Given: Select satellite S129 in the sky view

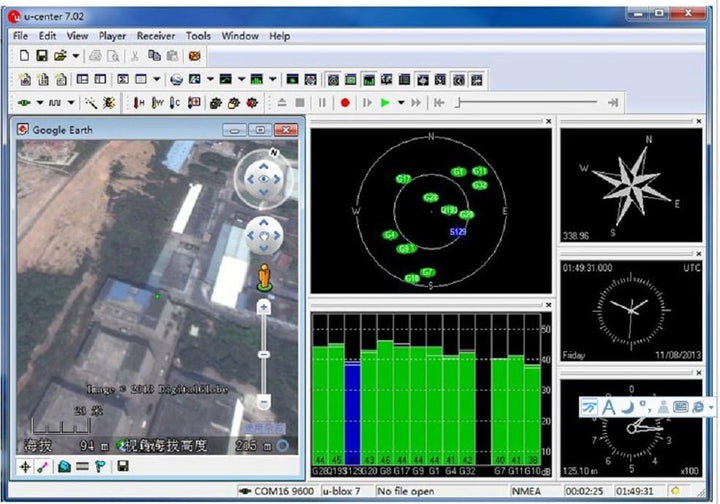Looking at the screenshot, I should pos(458,232).
